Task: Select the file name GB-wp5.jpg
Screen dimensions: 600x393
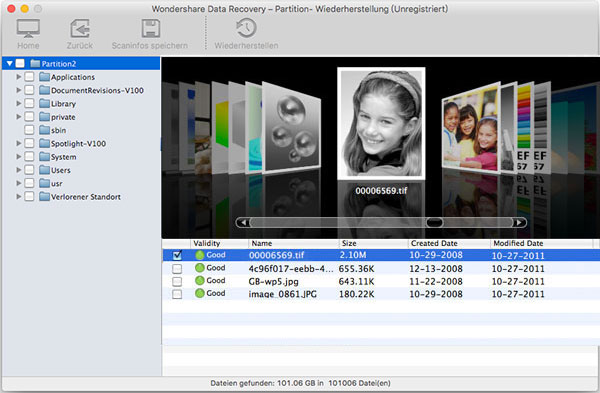Action: [x=274, y=282]
